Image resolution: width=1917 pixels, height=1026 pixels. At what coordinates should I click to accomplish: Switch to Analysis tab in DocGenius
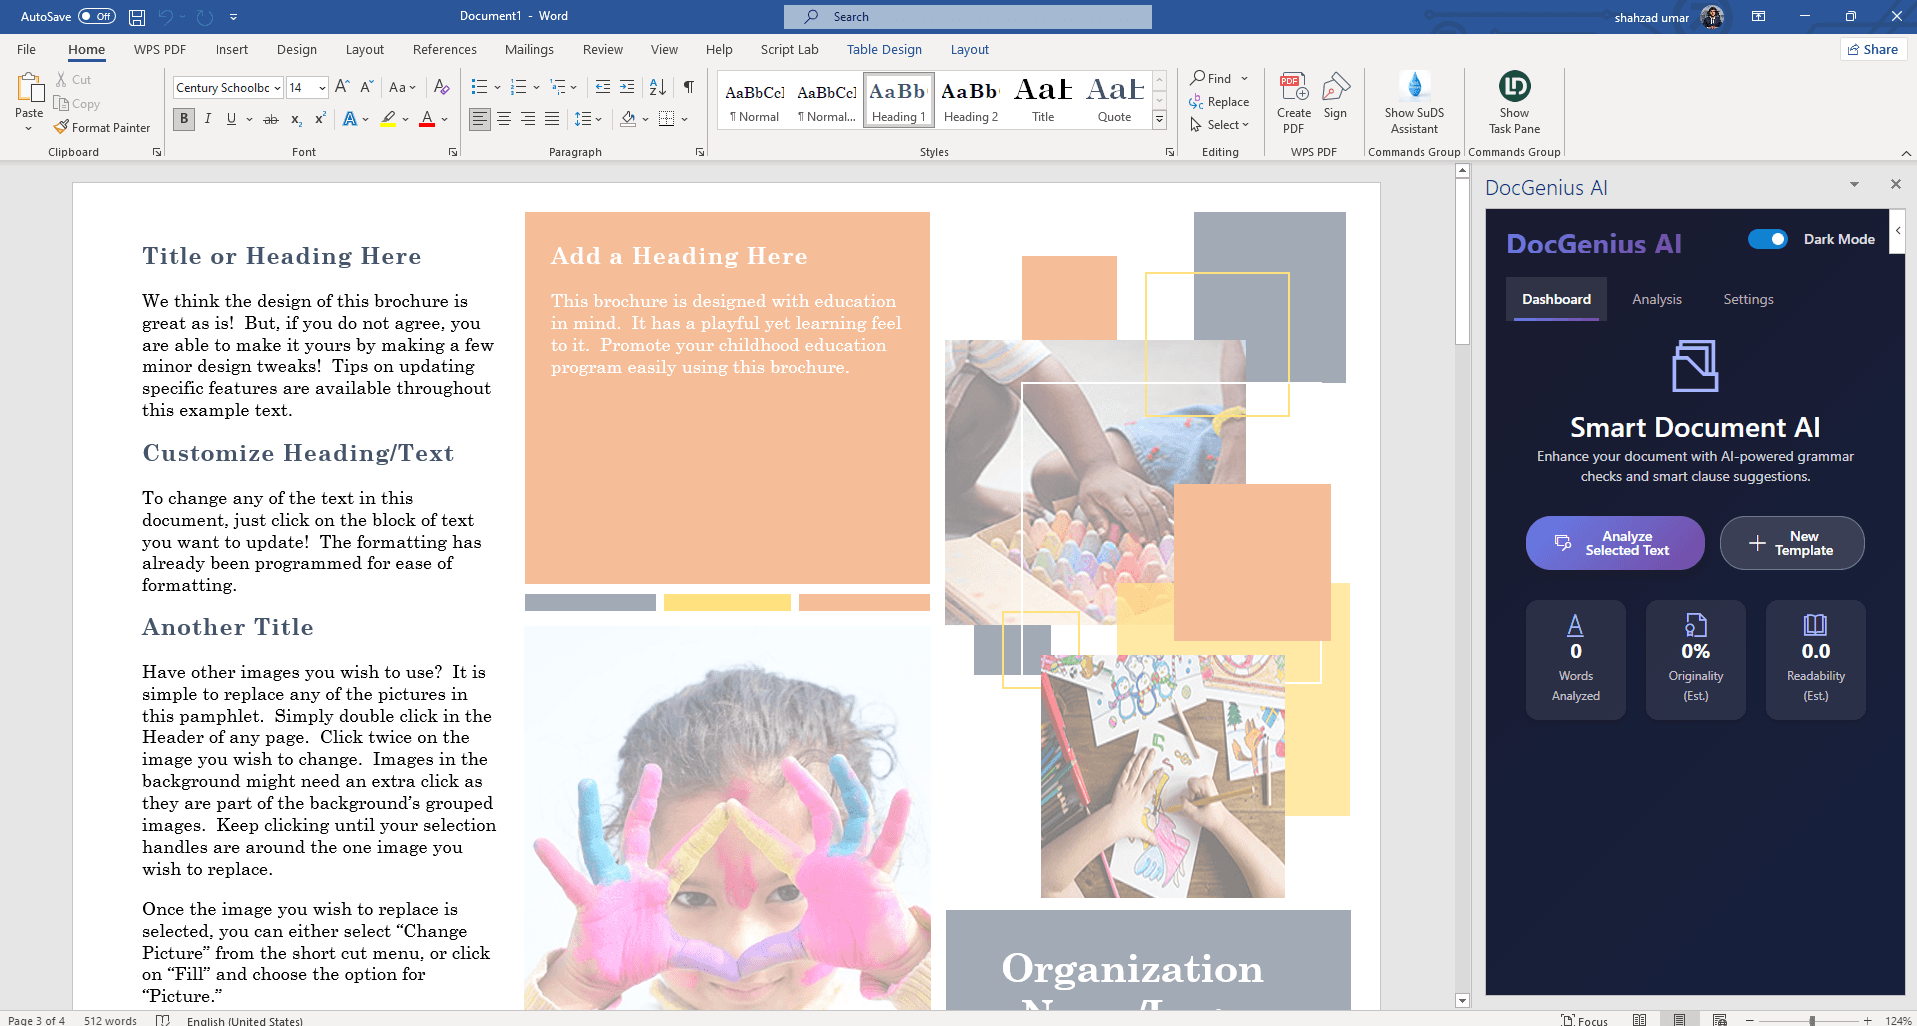1657,299
